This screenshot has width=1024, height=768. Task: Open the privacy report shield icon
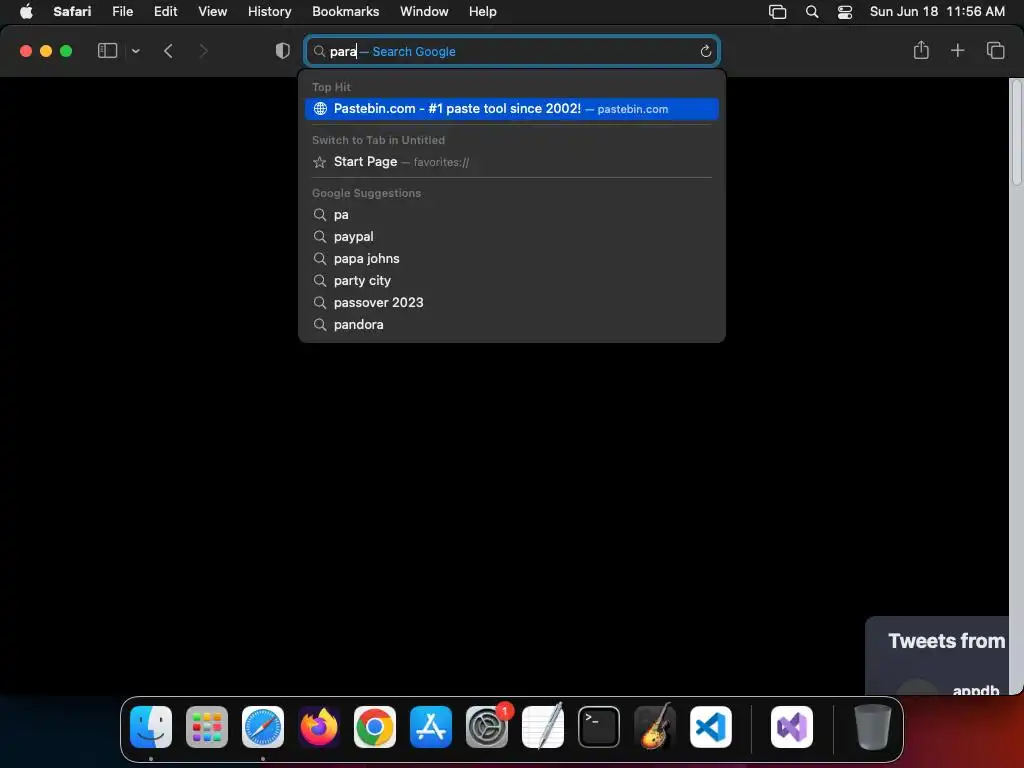point(282,51)
